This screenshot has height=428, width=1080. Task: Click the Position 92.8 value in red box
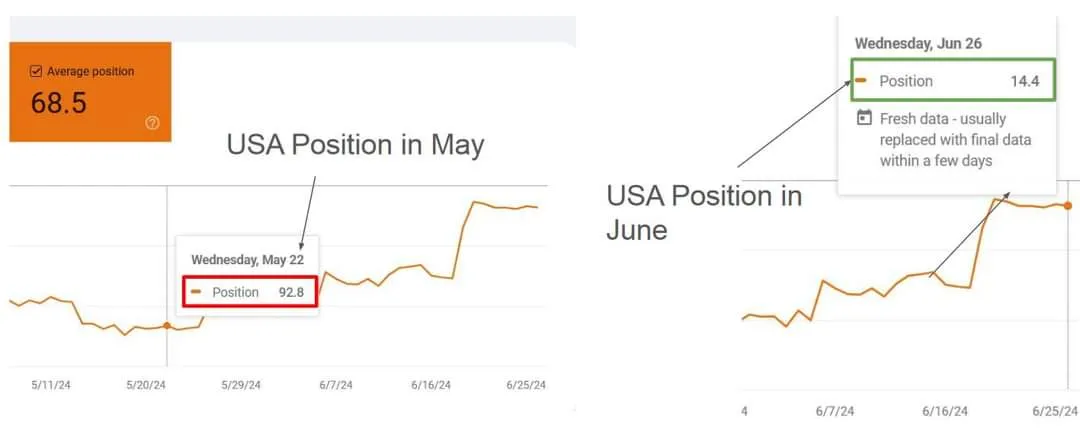[x=291, y=292]
